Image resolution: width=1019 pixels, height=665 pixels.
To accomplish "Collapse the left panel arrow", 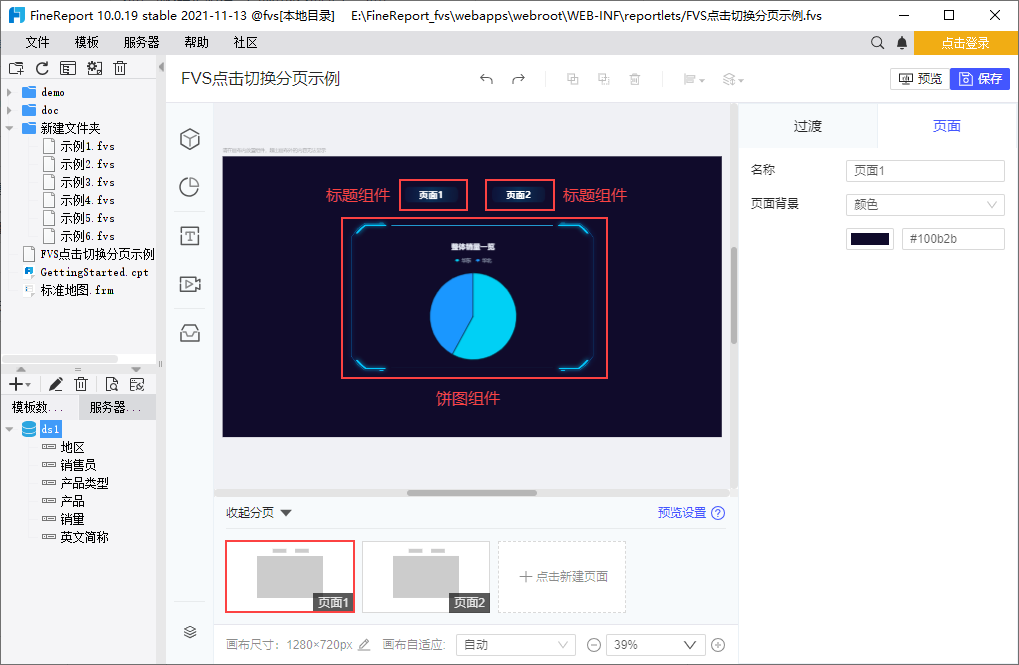I will coord(161,67).
